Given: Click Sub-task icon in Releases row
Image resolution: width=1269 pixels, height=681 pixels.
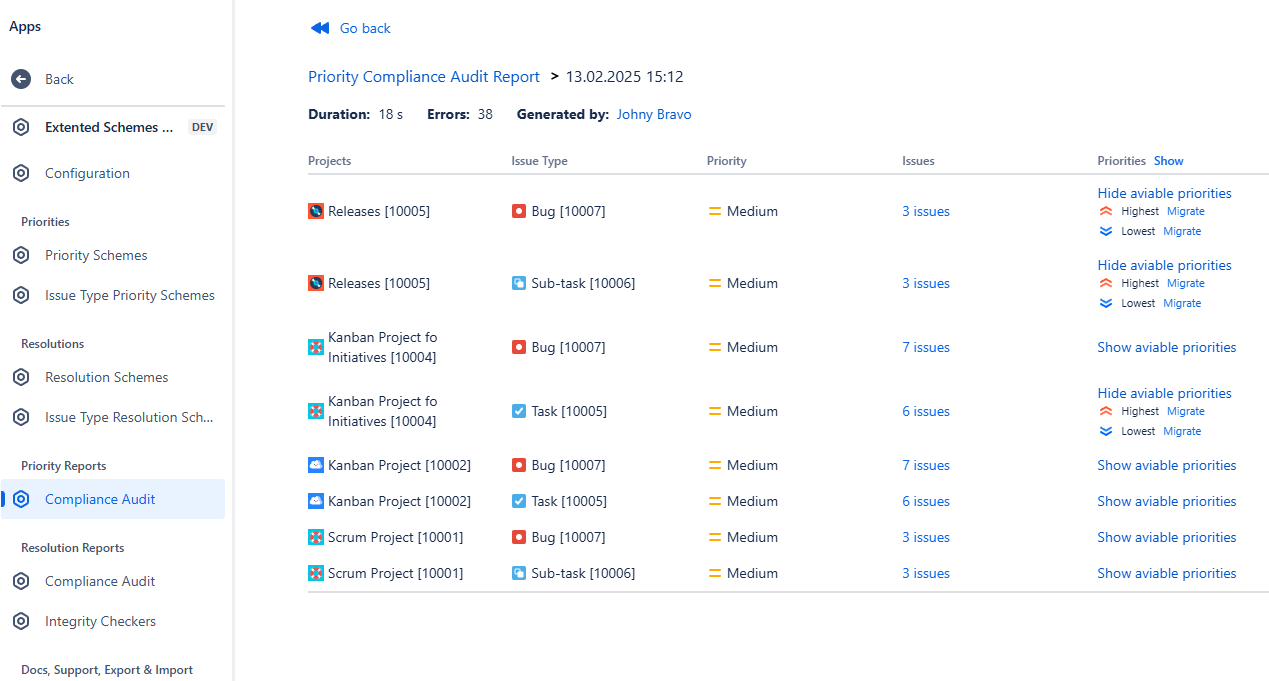Looking at the screenshot, I should [x=519, y=283].
